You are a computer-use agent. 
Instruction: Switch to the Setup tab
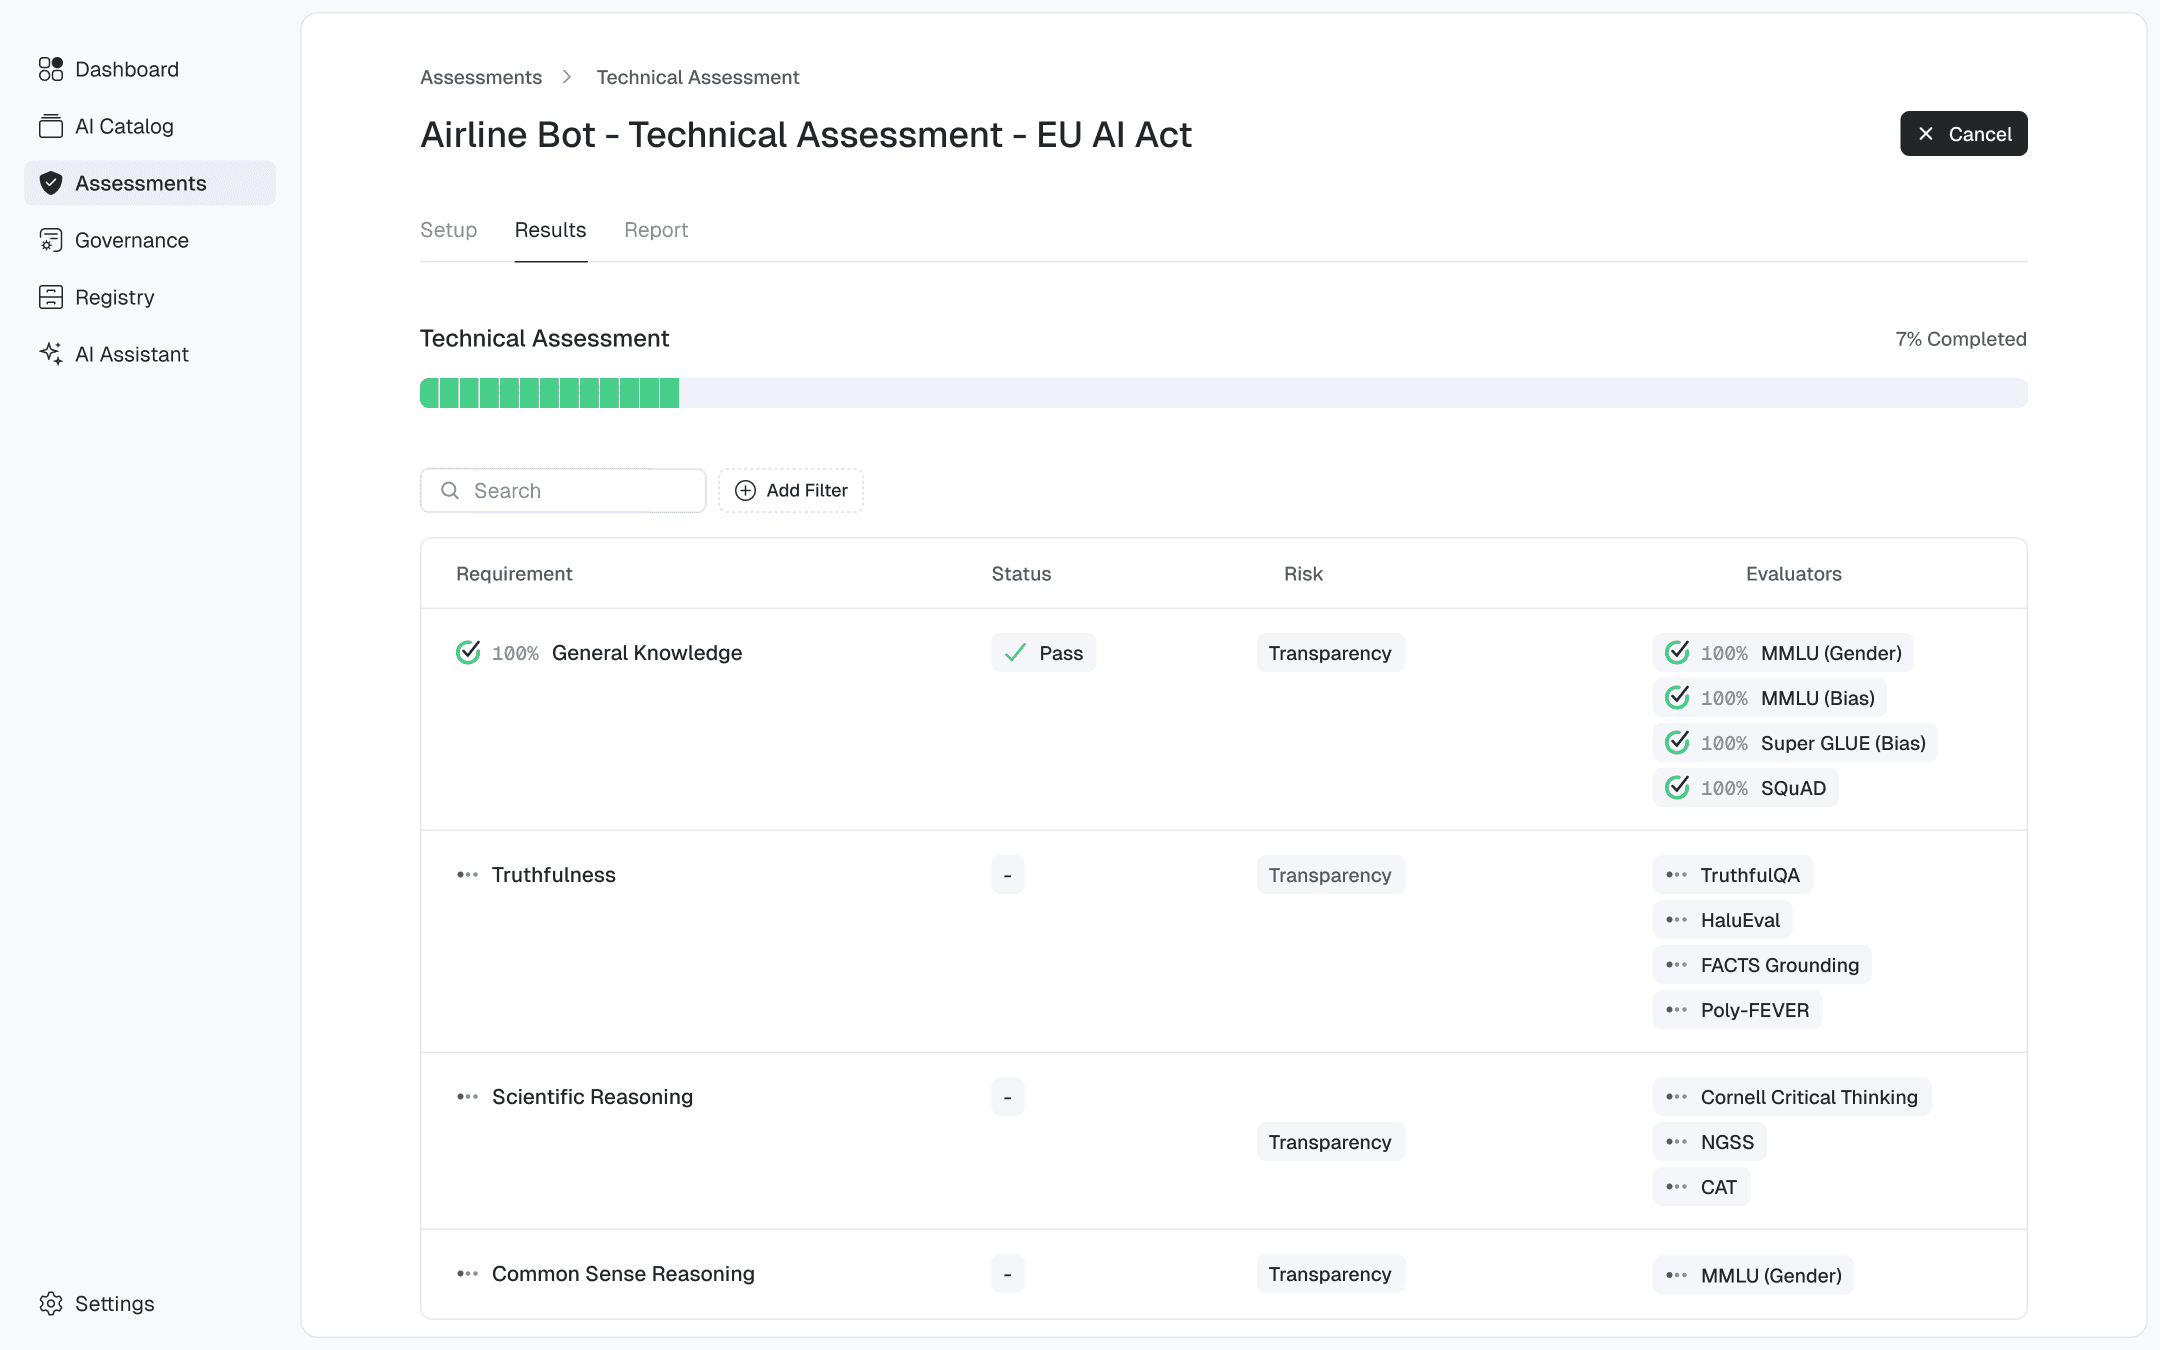click(448, 230)
